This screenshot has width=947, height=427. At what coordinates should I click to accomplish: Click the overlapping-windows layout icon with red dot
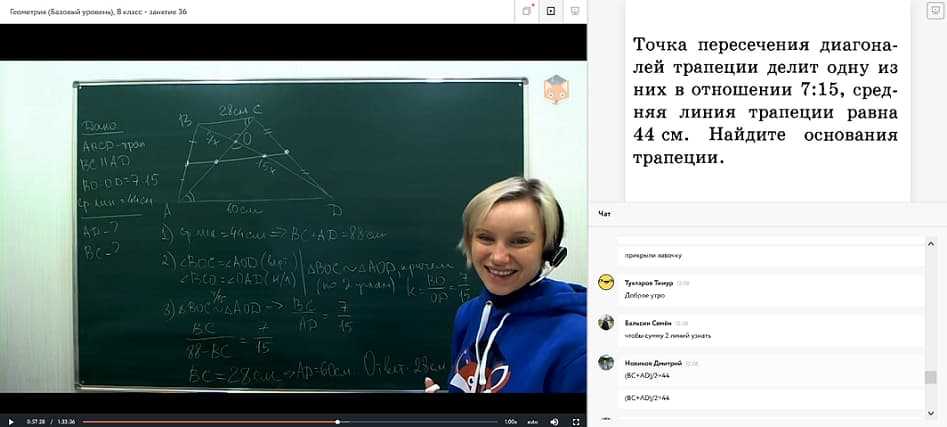527,11
